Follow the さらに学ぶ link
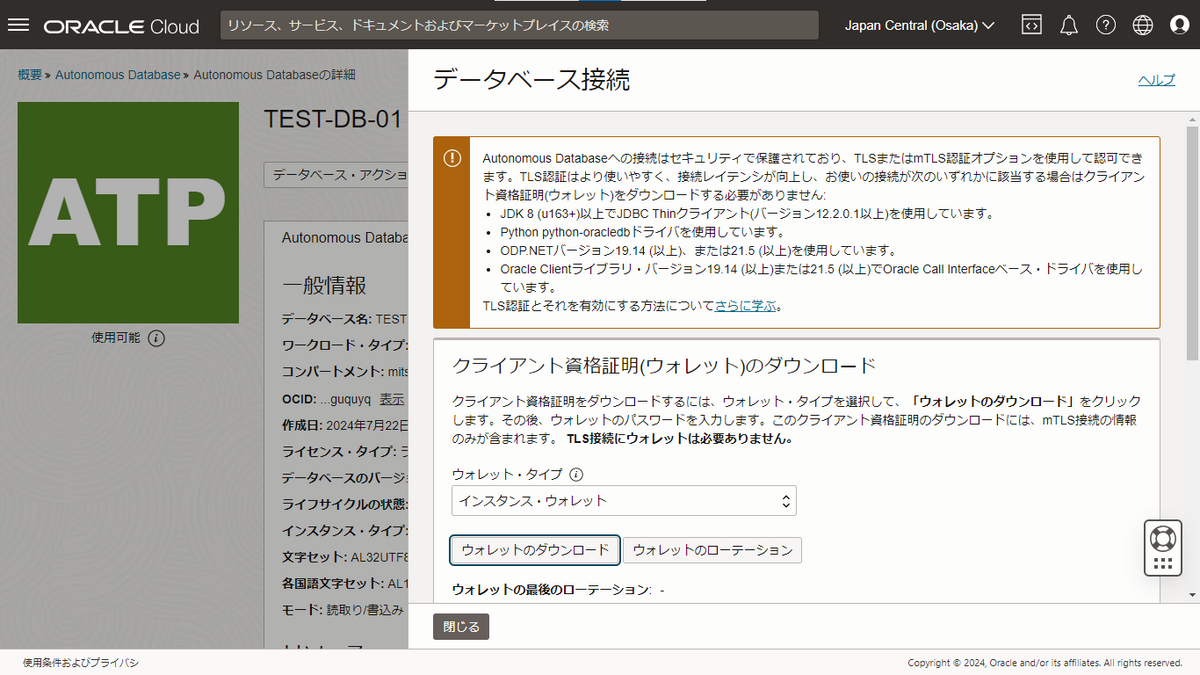The image size is (1200, 675). click(x=745, y=306)
